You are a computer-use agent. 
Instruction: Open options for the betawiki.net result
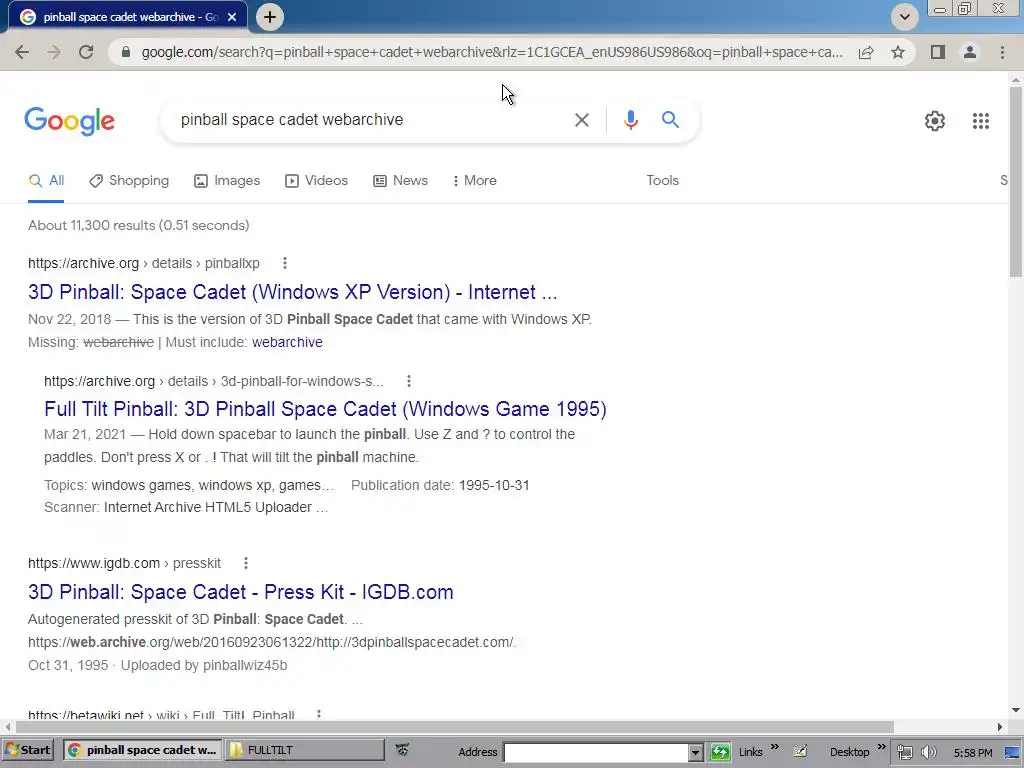tap(319, 715)
